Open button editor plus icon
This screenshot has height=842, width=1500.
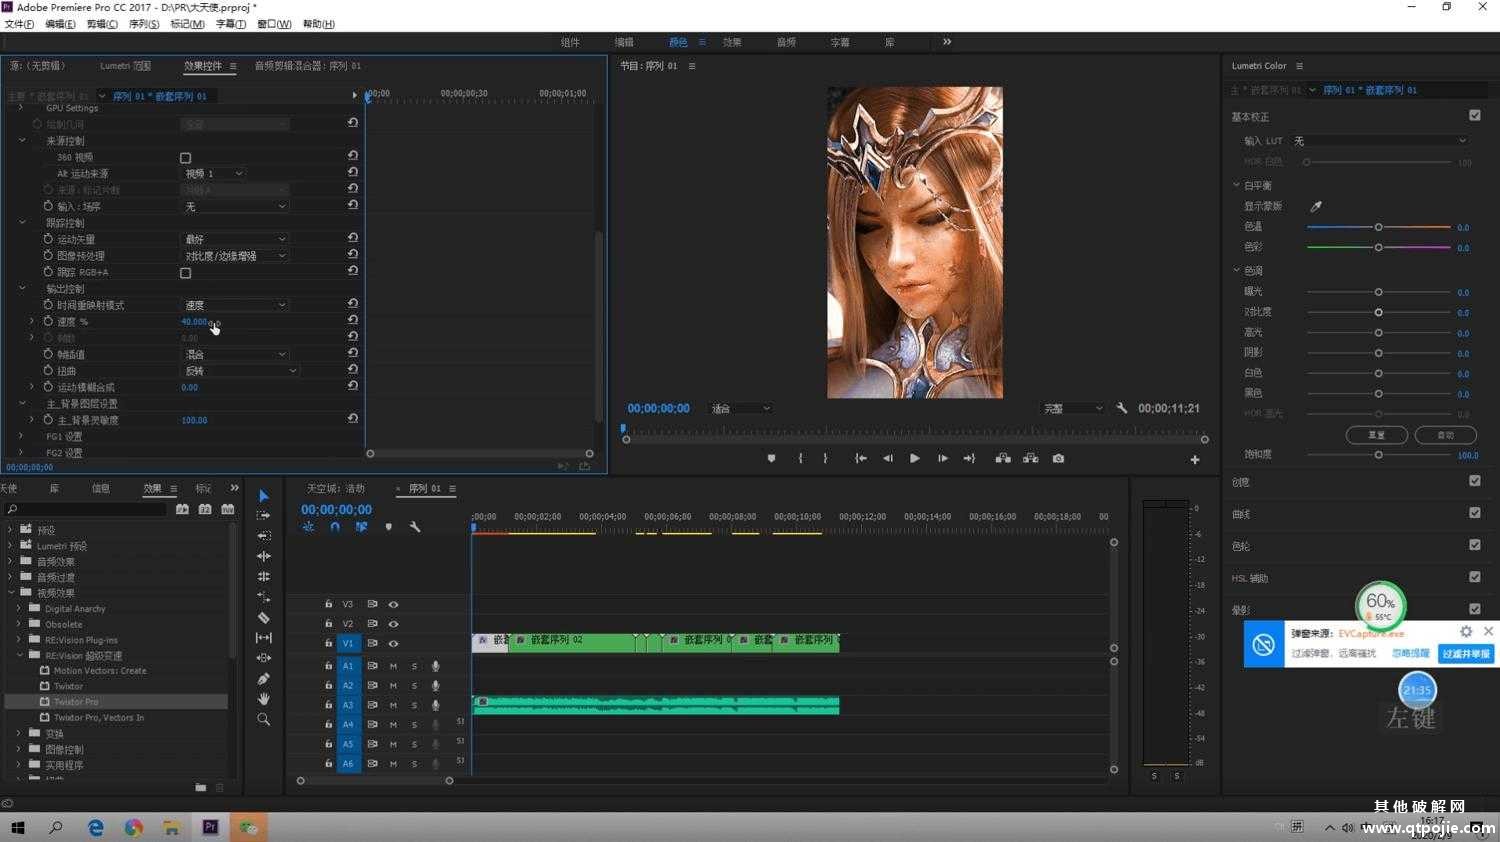click(x=1195, y=459)
